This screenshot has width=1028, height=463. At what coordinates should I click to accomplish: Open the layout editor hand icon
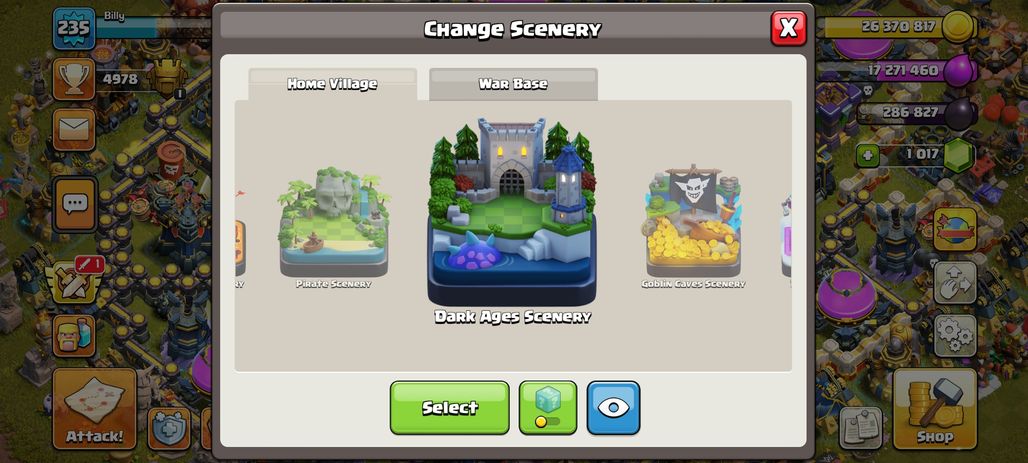click(x=955, y=282)
